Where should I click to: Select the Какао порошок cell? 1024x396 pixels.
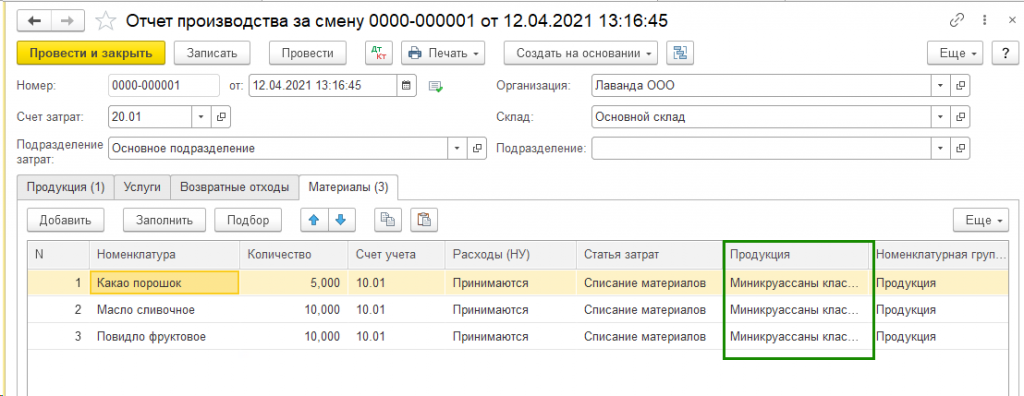[165, 283]
